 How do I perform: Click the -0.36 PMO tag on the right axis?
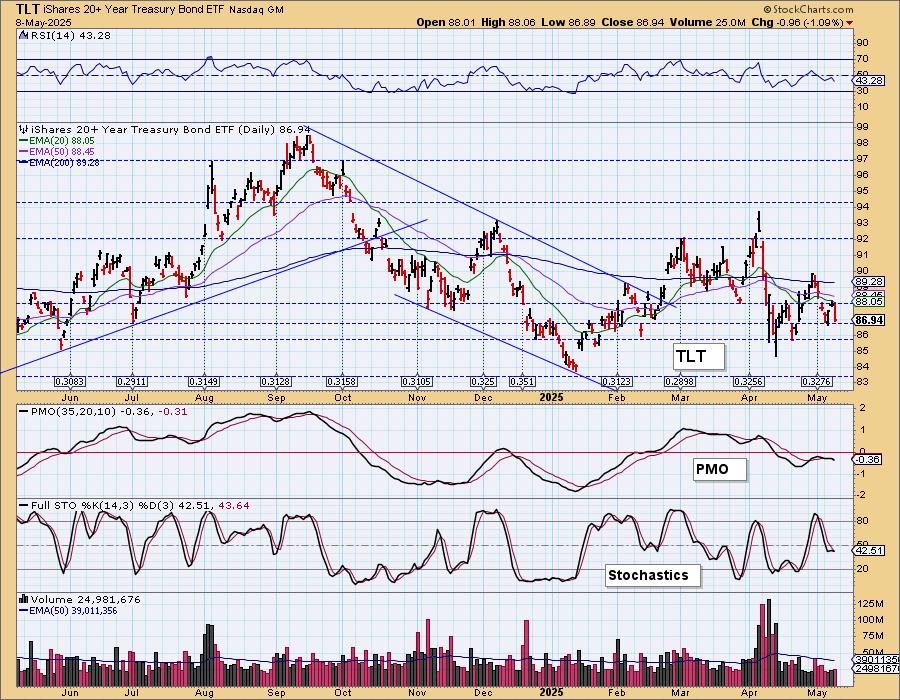pos(868,460)
